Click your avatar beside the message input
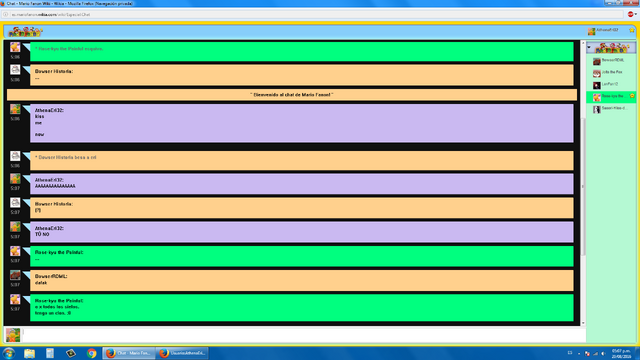 pyautogui.click(x=13, y=335)
